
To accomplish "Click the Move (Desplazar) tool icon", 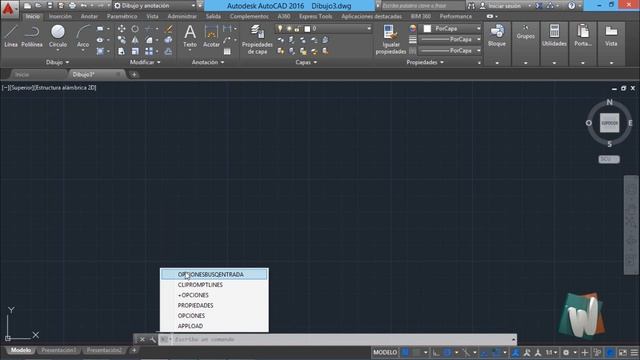I will (x=122, y=29).
